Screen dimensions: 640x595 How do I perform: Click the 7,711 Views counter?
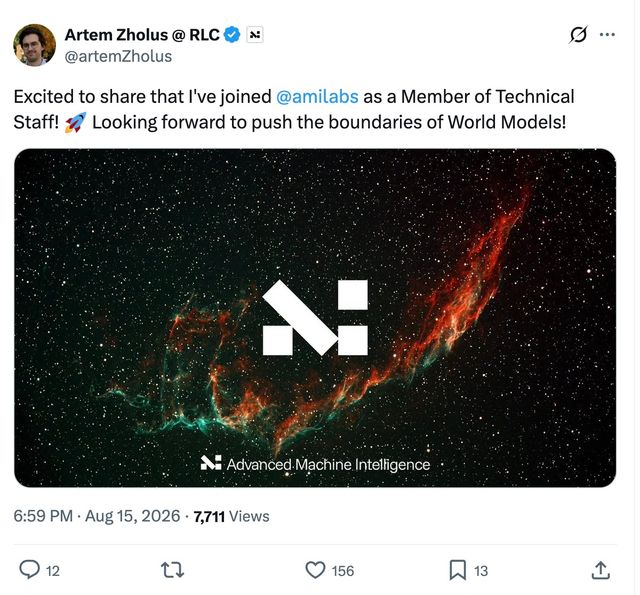pyautogui.click(x=231, y=517)
